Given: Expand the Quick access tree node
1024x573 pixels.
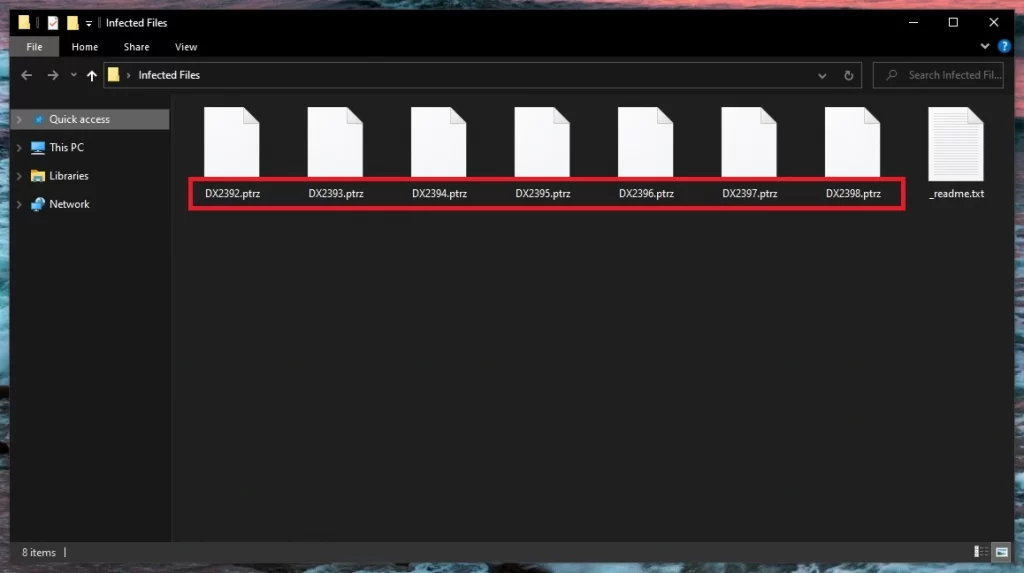Looking at the screenshot, I should click(x=19, y=120).
